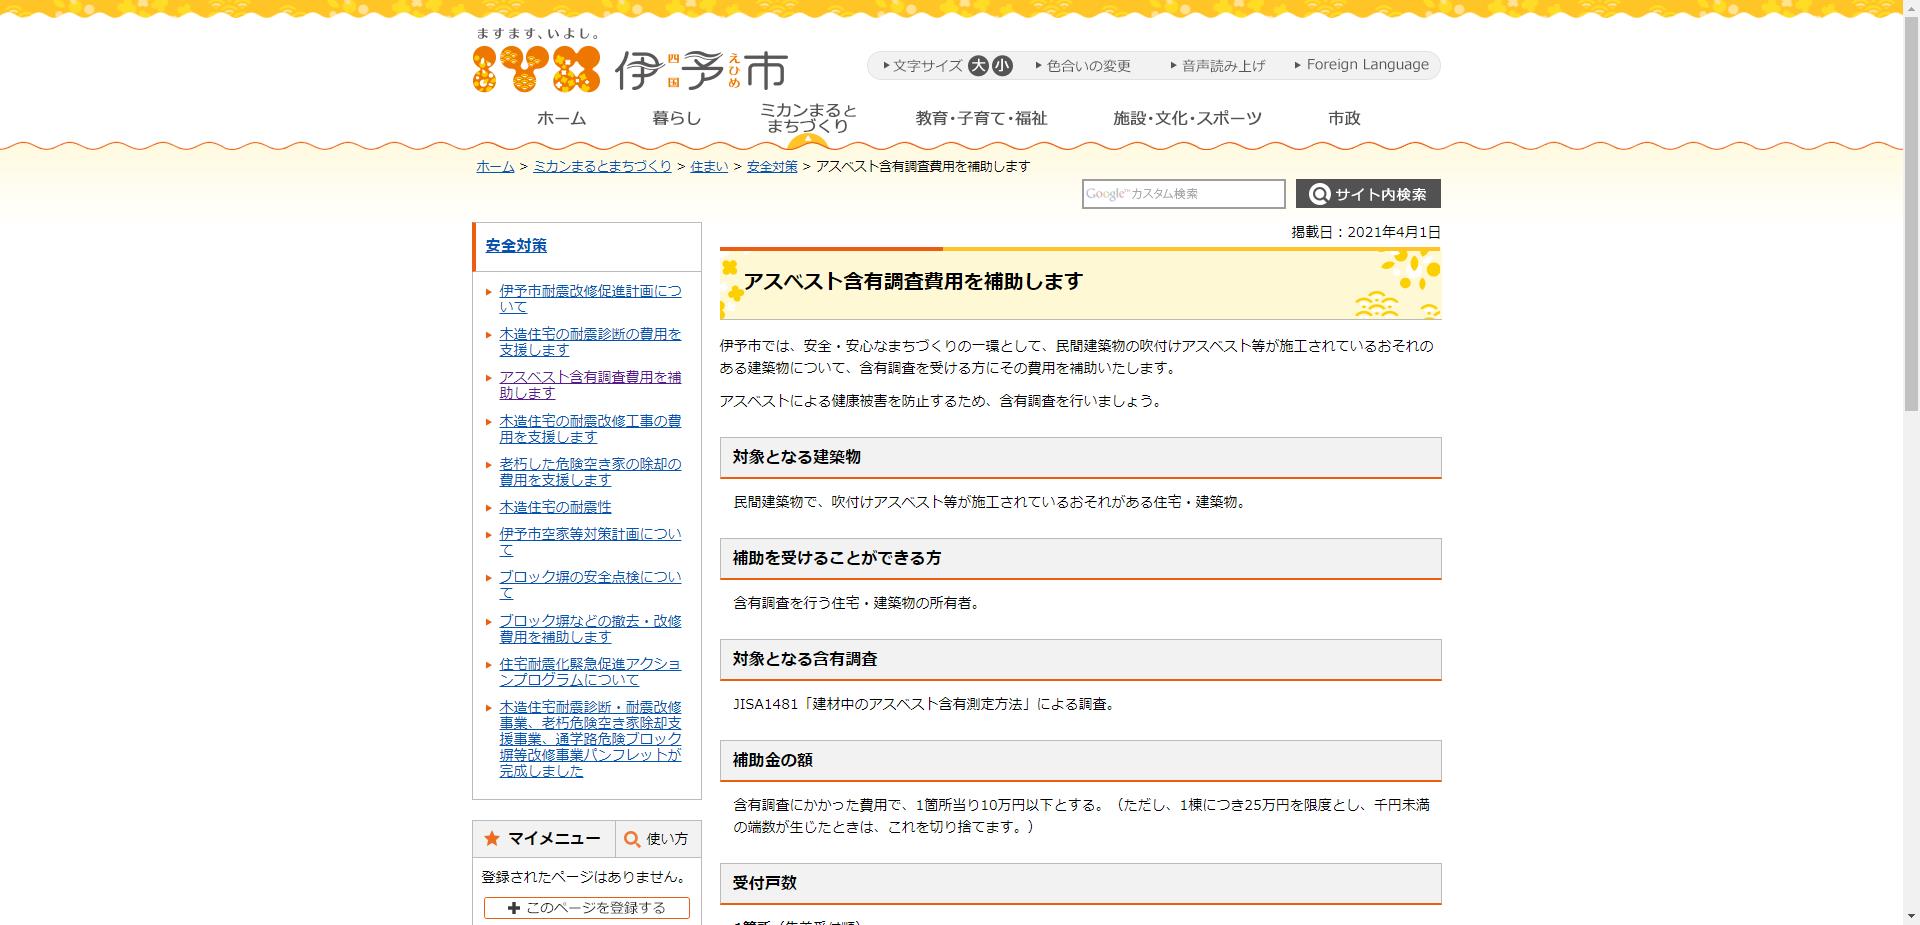Screen dimensions: 1920x925
Task: Click the サイト内検索 magnifier icon
Action: pos(1320,194)
